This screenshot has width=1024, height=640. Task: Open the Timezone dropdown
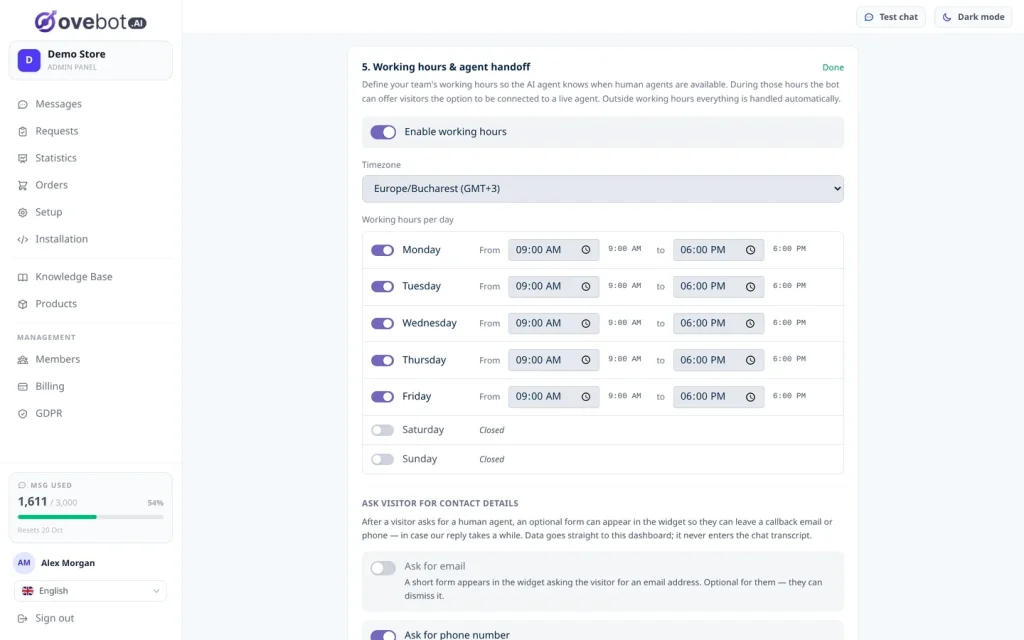coord(602,189)
